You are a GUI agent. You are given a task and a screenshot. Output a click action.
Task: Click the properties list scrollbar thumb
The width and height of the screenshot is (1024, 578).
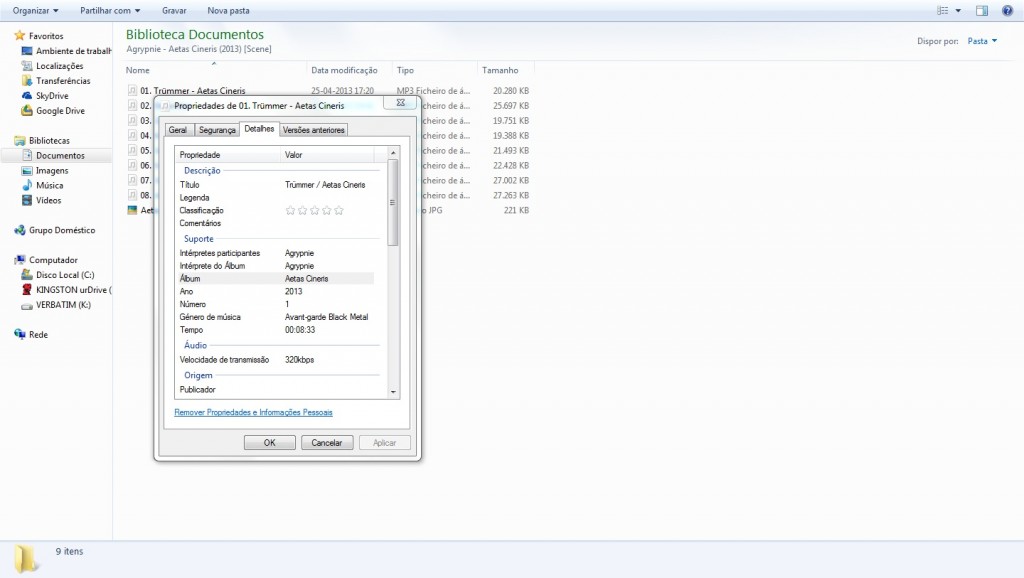click(x=393, y=202)
